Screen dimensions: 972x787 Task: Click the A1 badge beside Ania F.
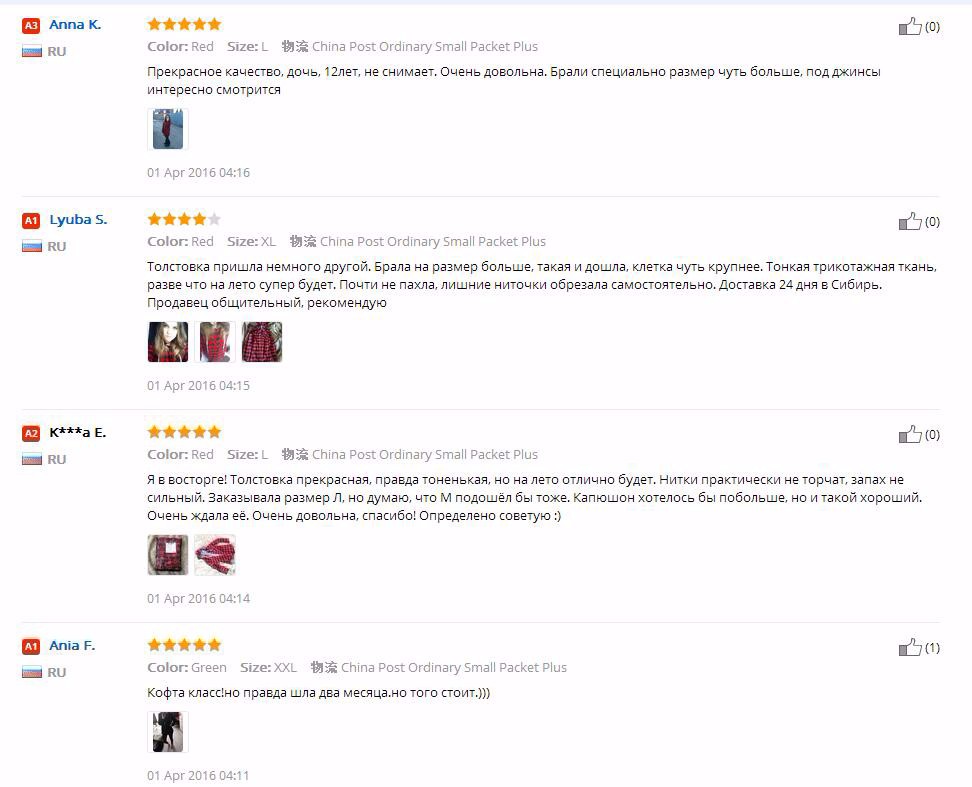(x=30, y=647)
